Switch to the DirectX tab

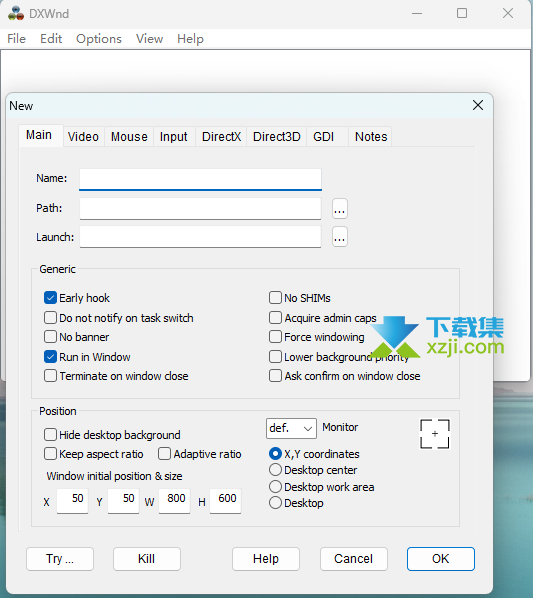(x=221, y=137)
